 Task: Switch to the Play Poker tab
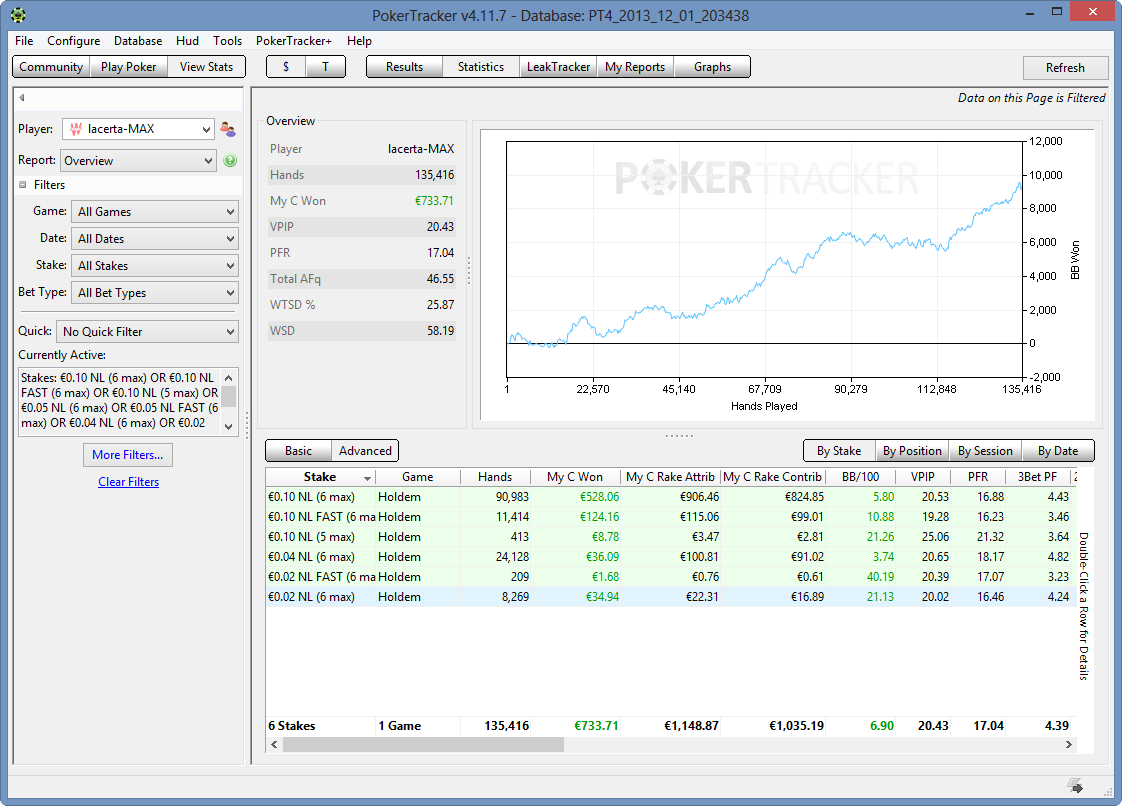coord(128,67)
